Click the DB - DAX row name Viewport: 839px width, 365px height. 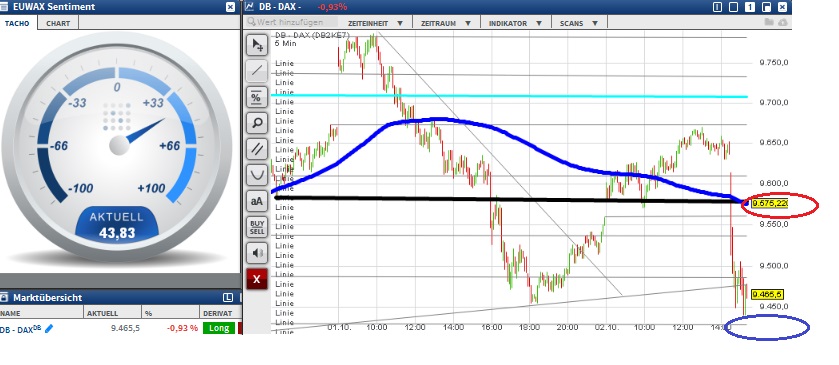[20, 329]
